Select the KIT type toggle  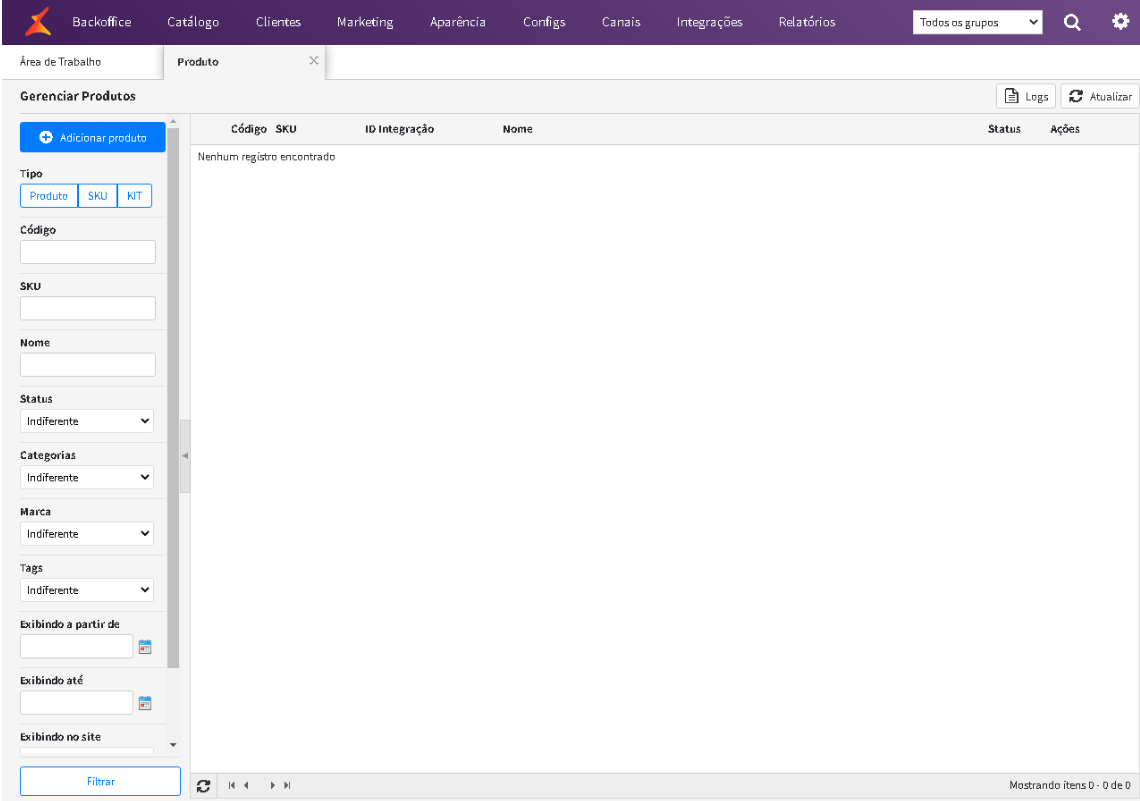tap(135, 196)
